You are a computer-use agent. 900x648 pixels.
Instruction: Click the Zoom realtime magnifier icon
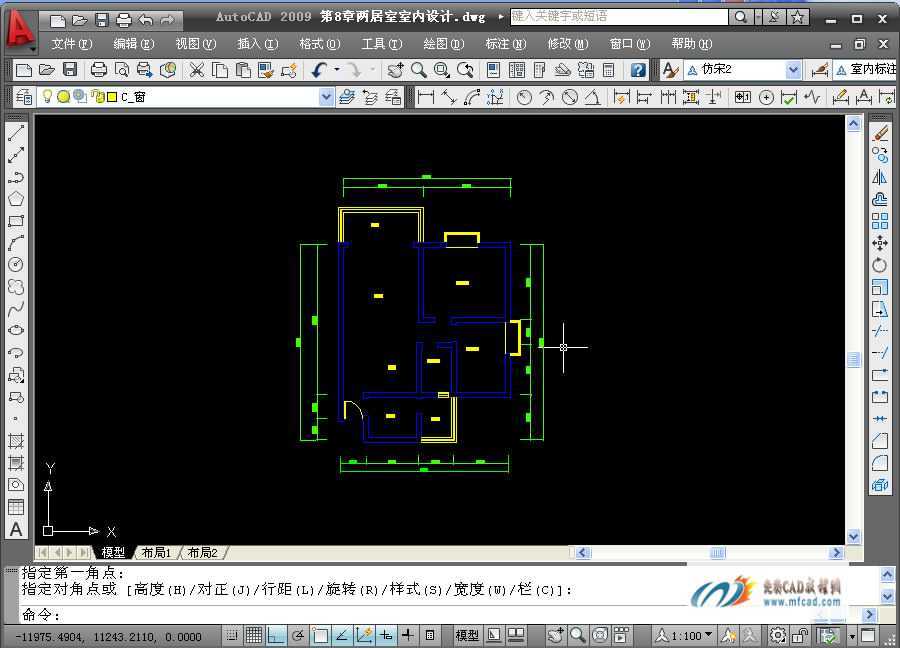(x=418, y=70)
